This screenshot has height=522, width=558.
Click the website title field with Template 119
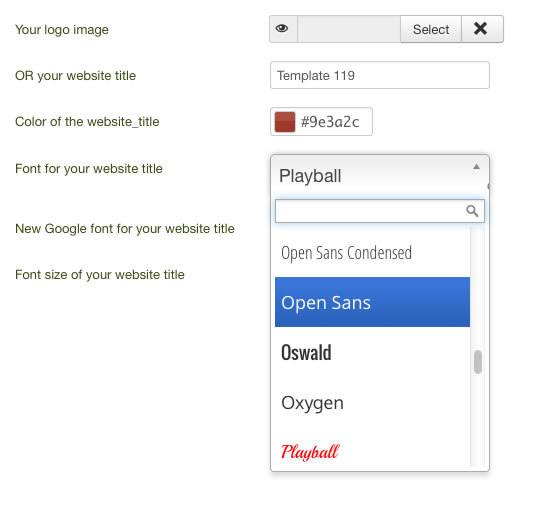[380, 75]
